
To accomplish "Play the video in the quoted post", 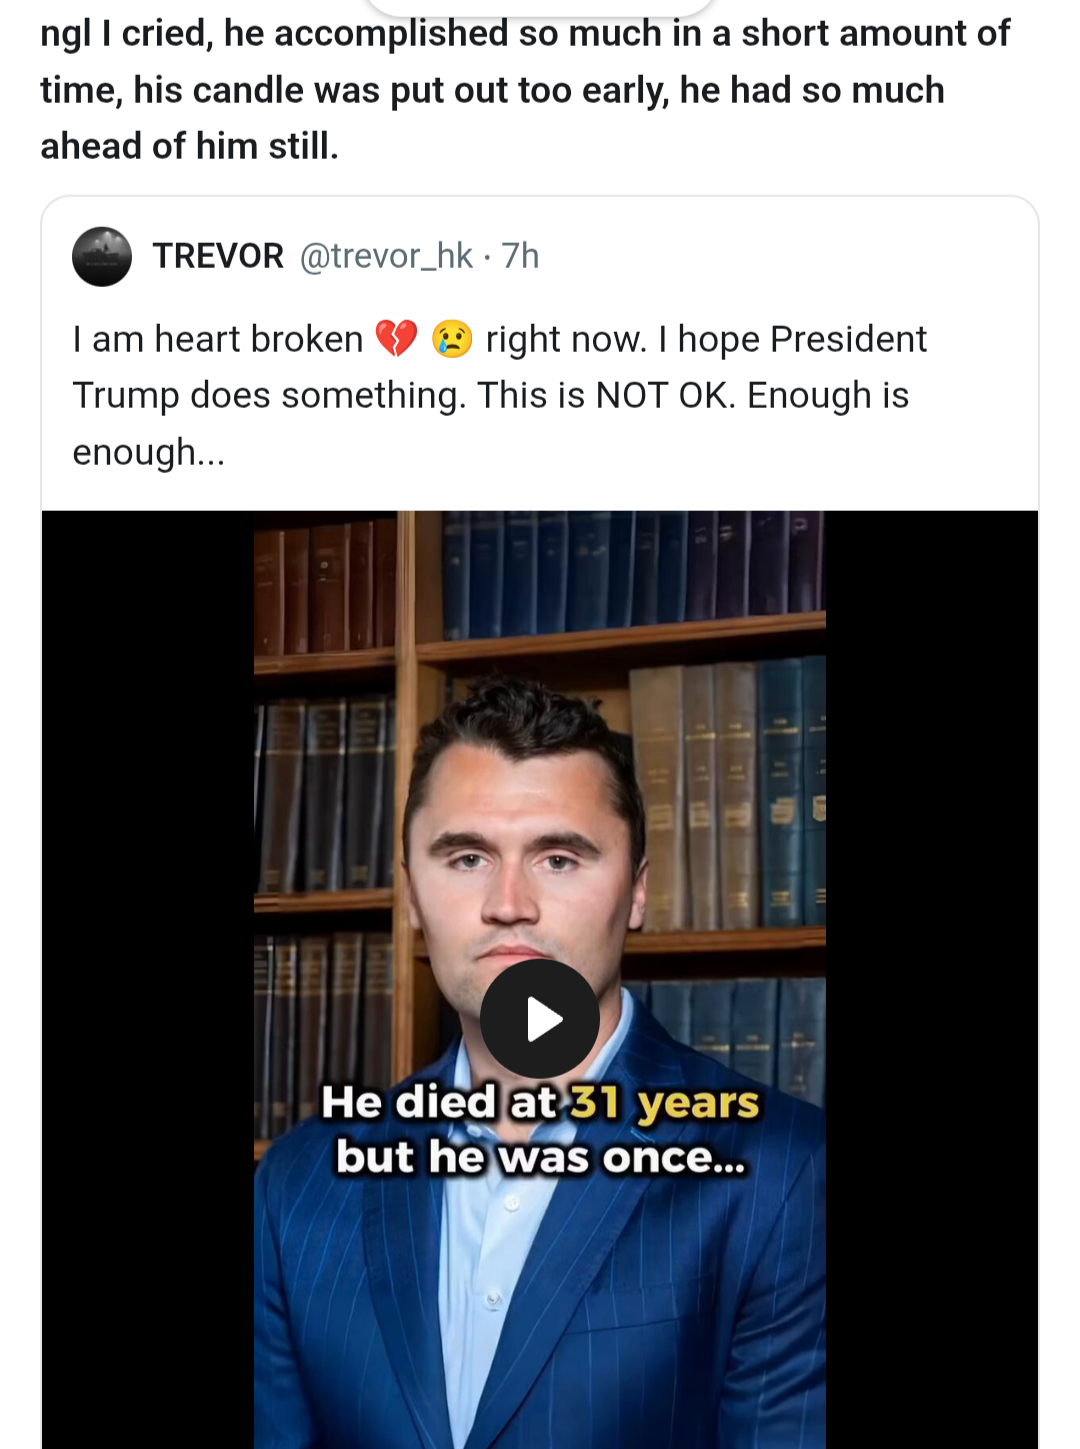I will 540,1019.
